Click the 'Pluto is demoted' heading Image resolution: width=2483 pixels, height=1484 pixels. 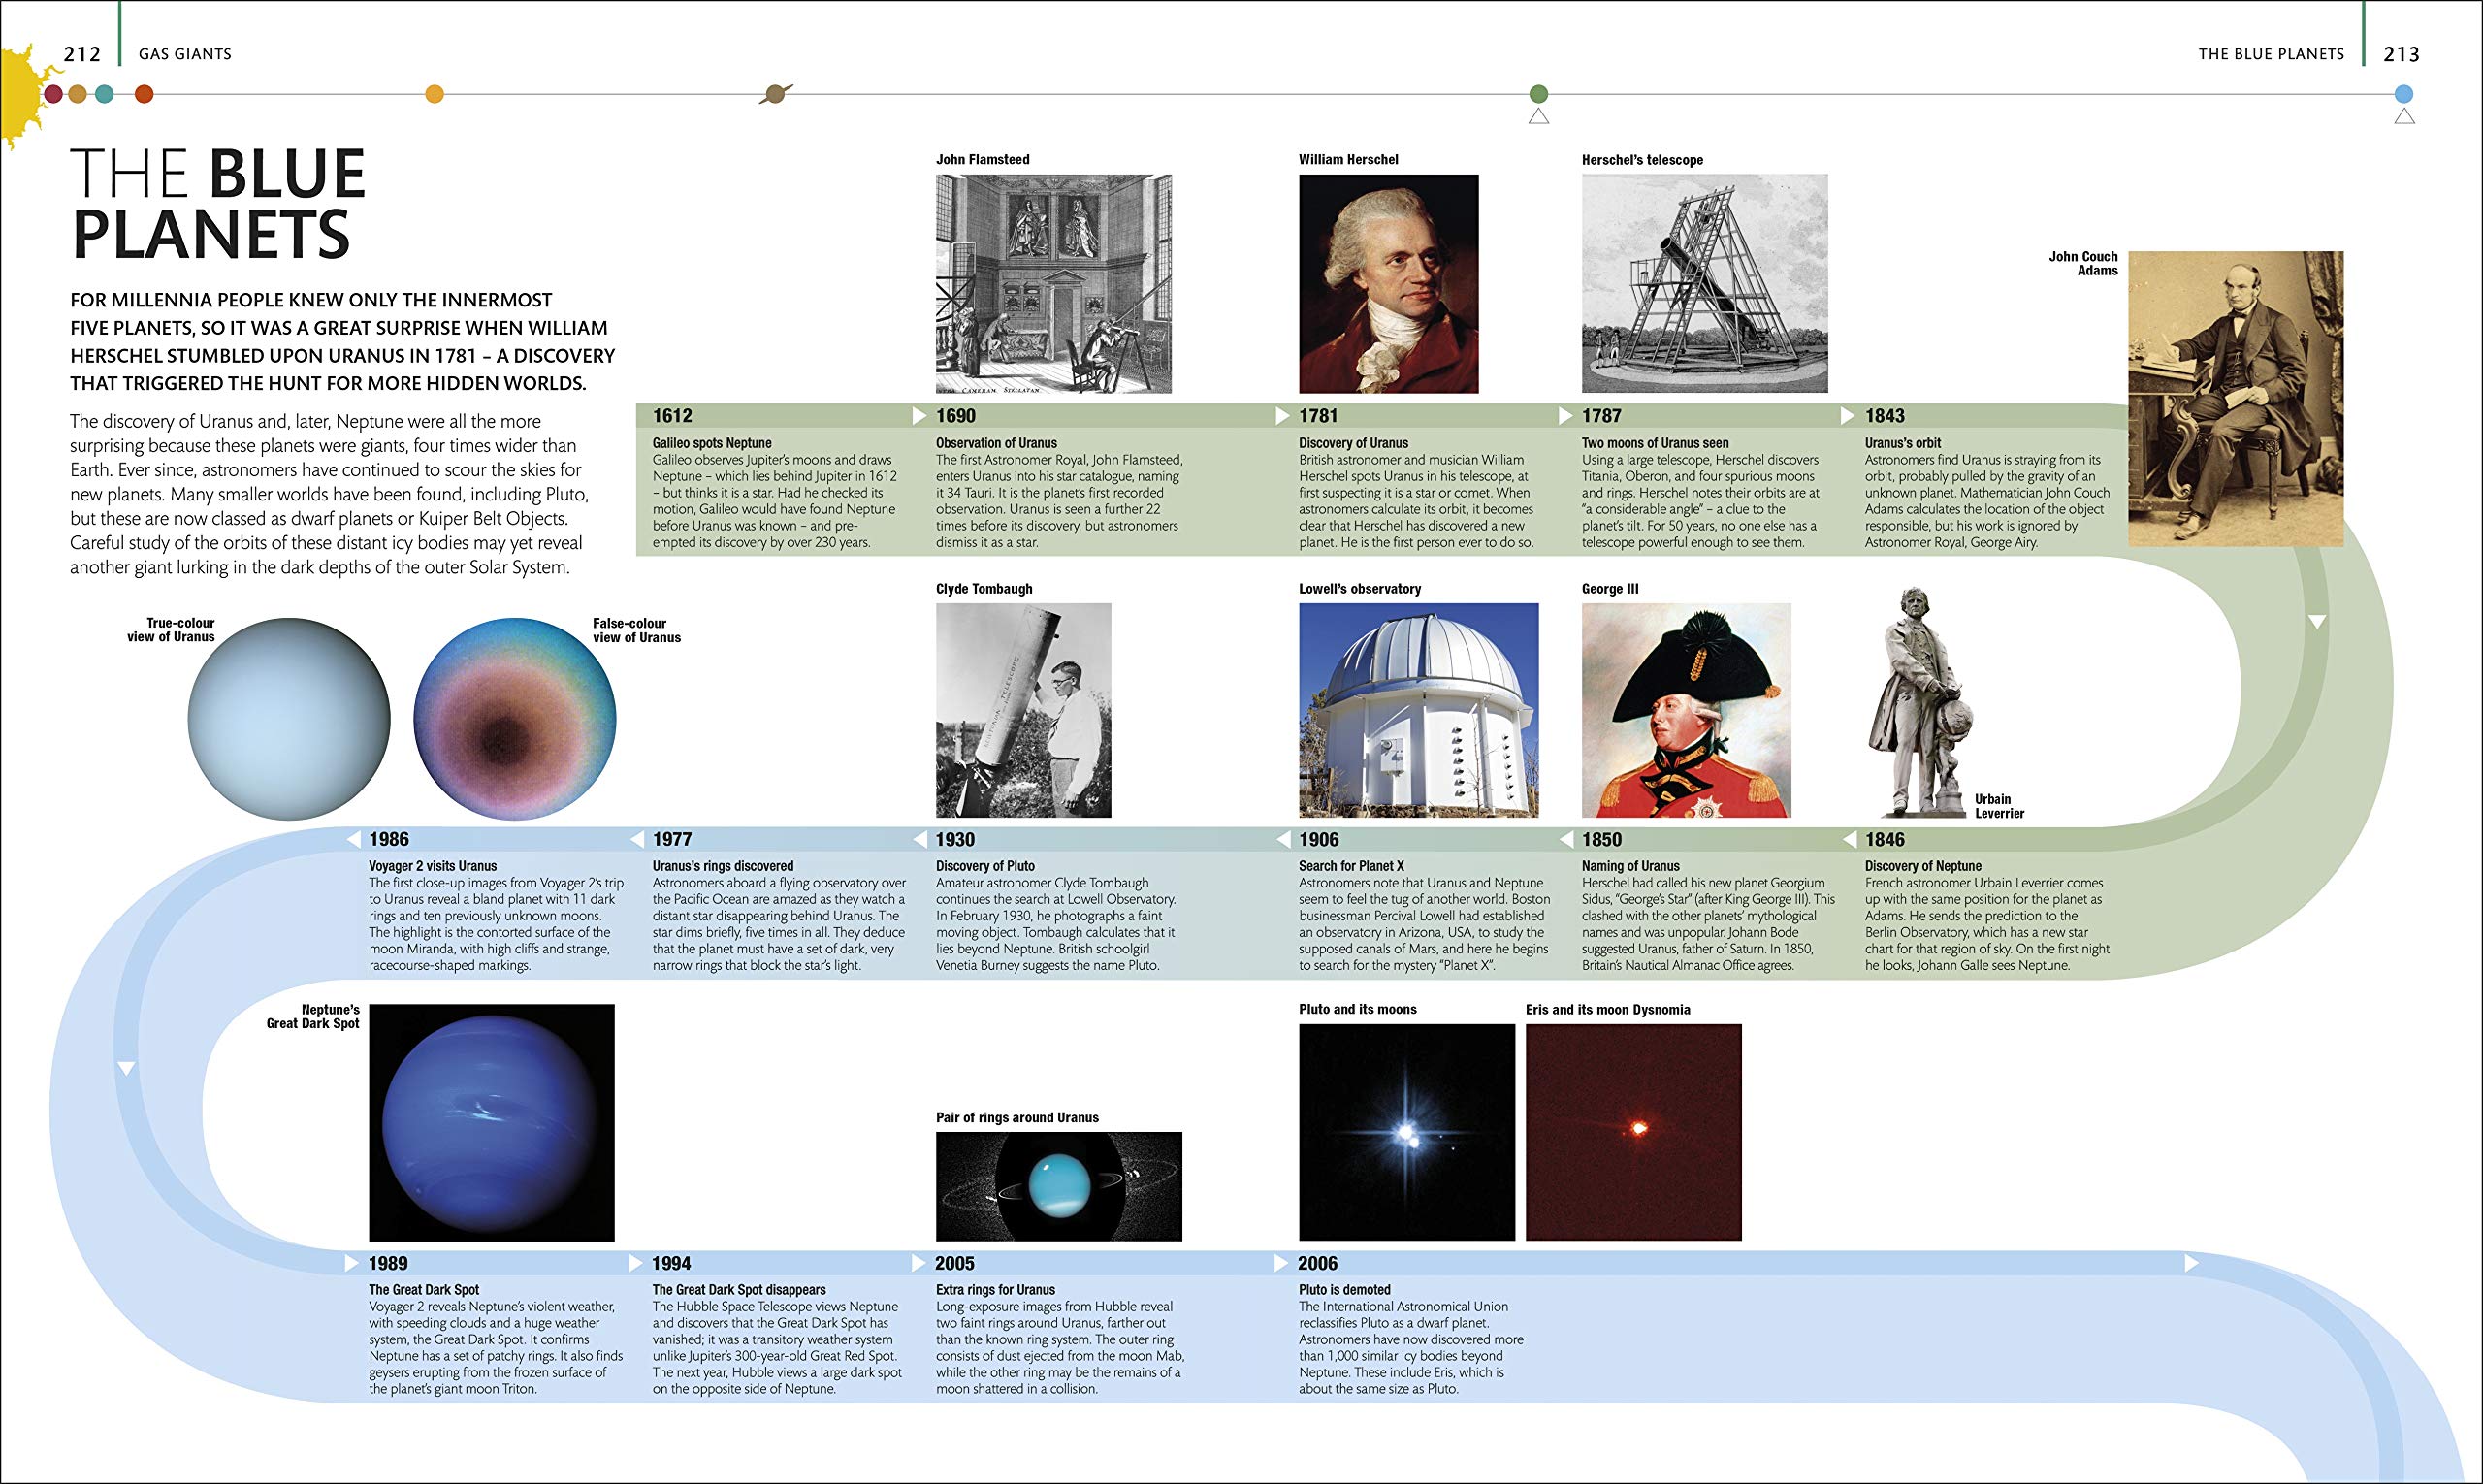[x=1344, y=1290]
